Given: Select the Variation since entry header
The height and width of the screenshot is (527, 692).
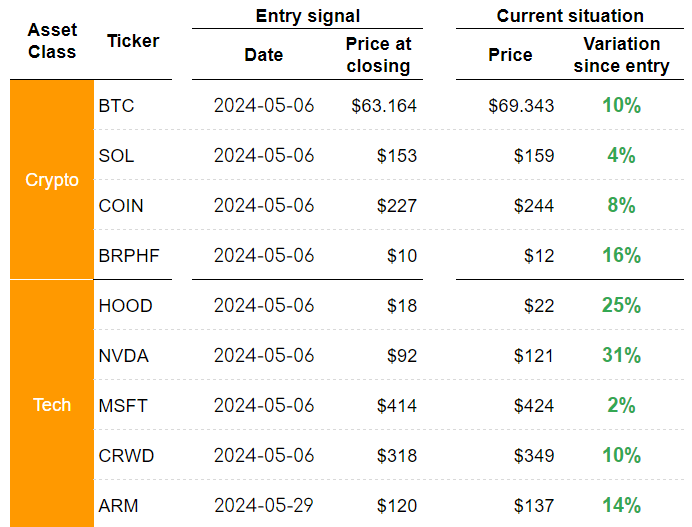Looking at the screenshot, I should coord(621,55).
